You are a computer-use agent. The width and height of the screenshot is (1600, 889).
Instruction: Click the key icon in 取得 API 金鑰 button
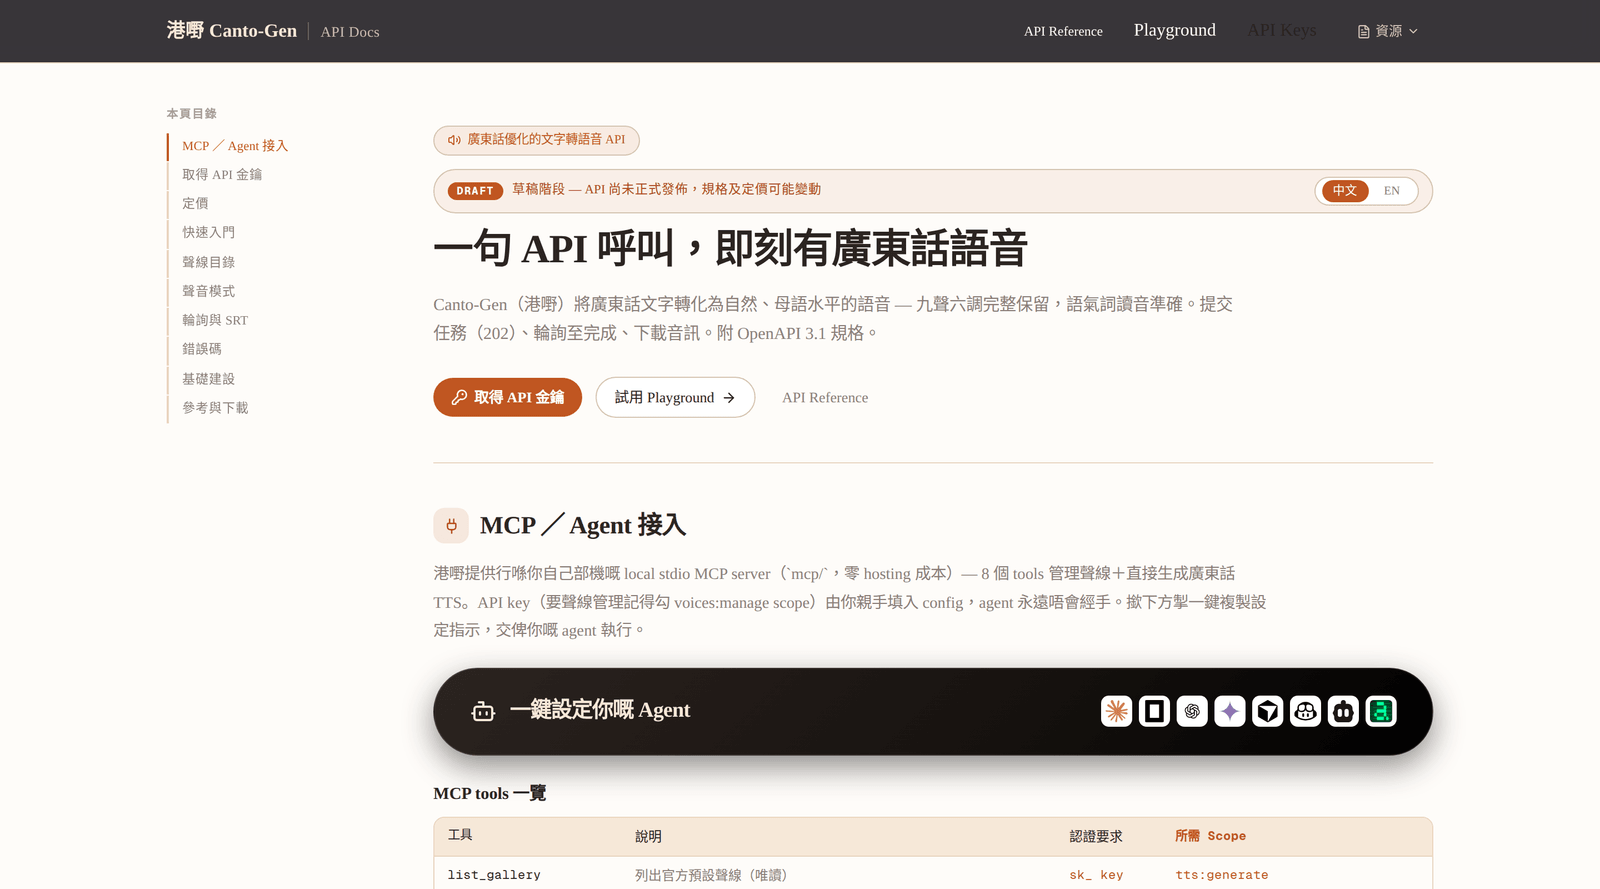click(x=459, y=397)
